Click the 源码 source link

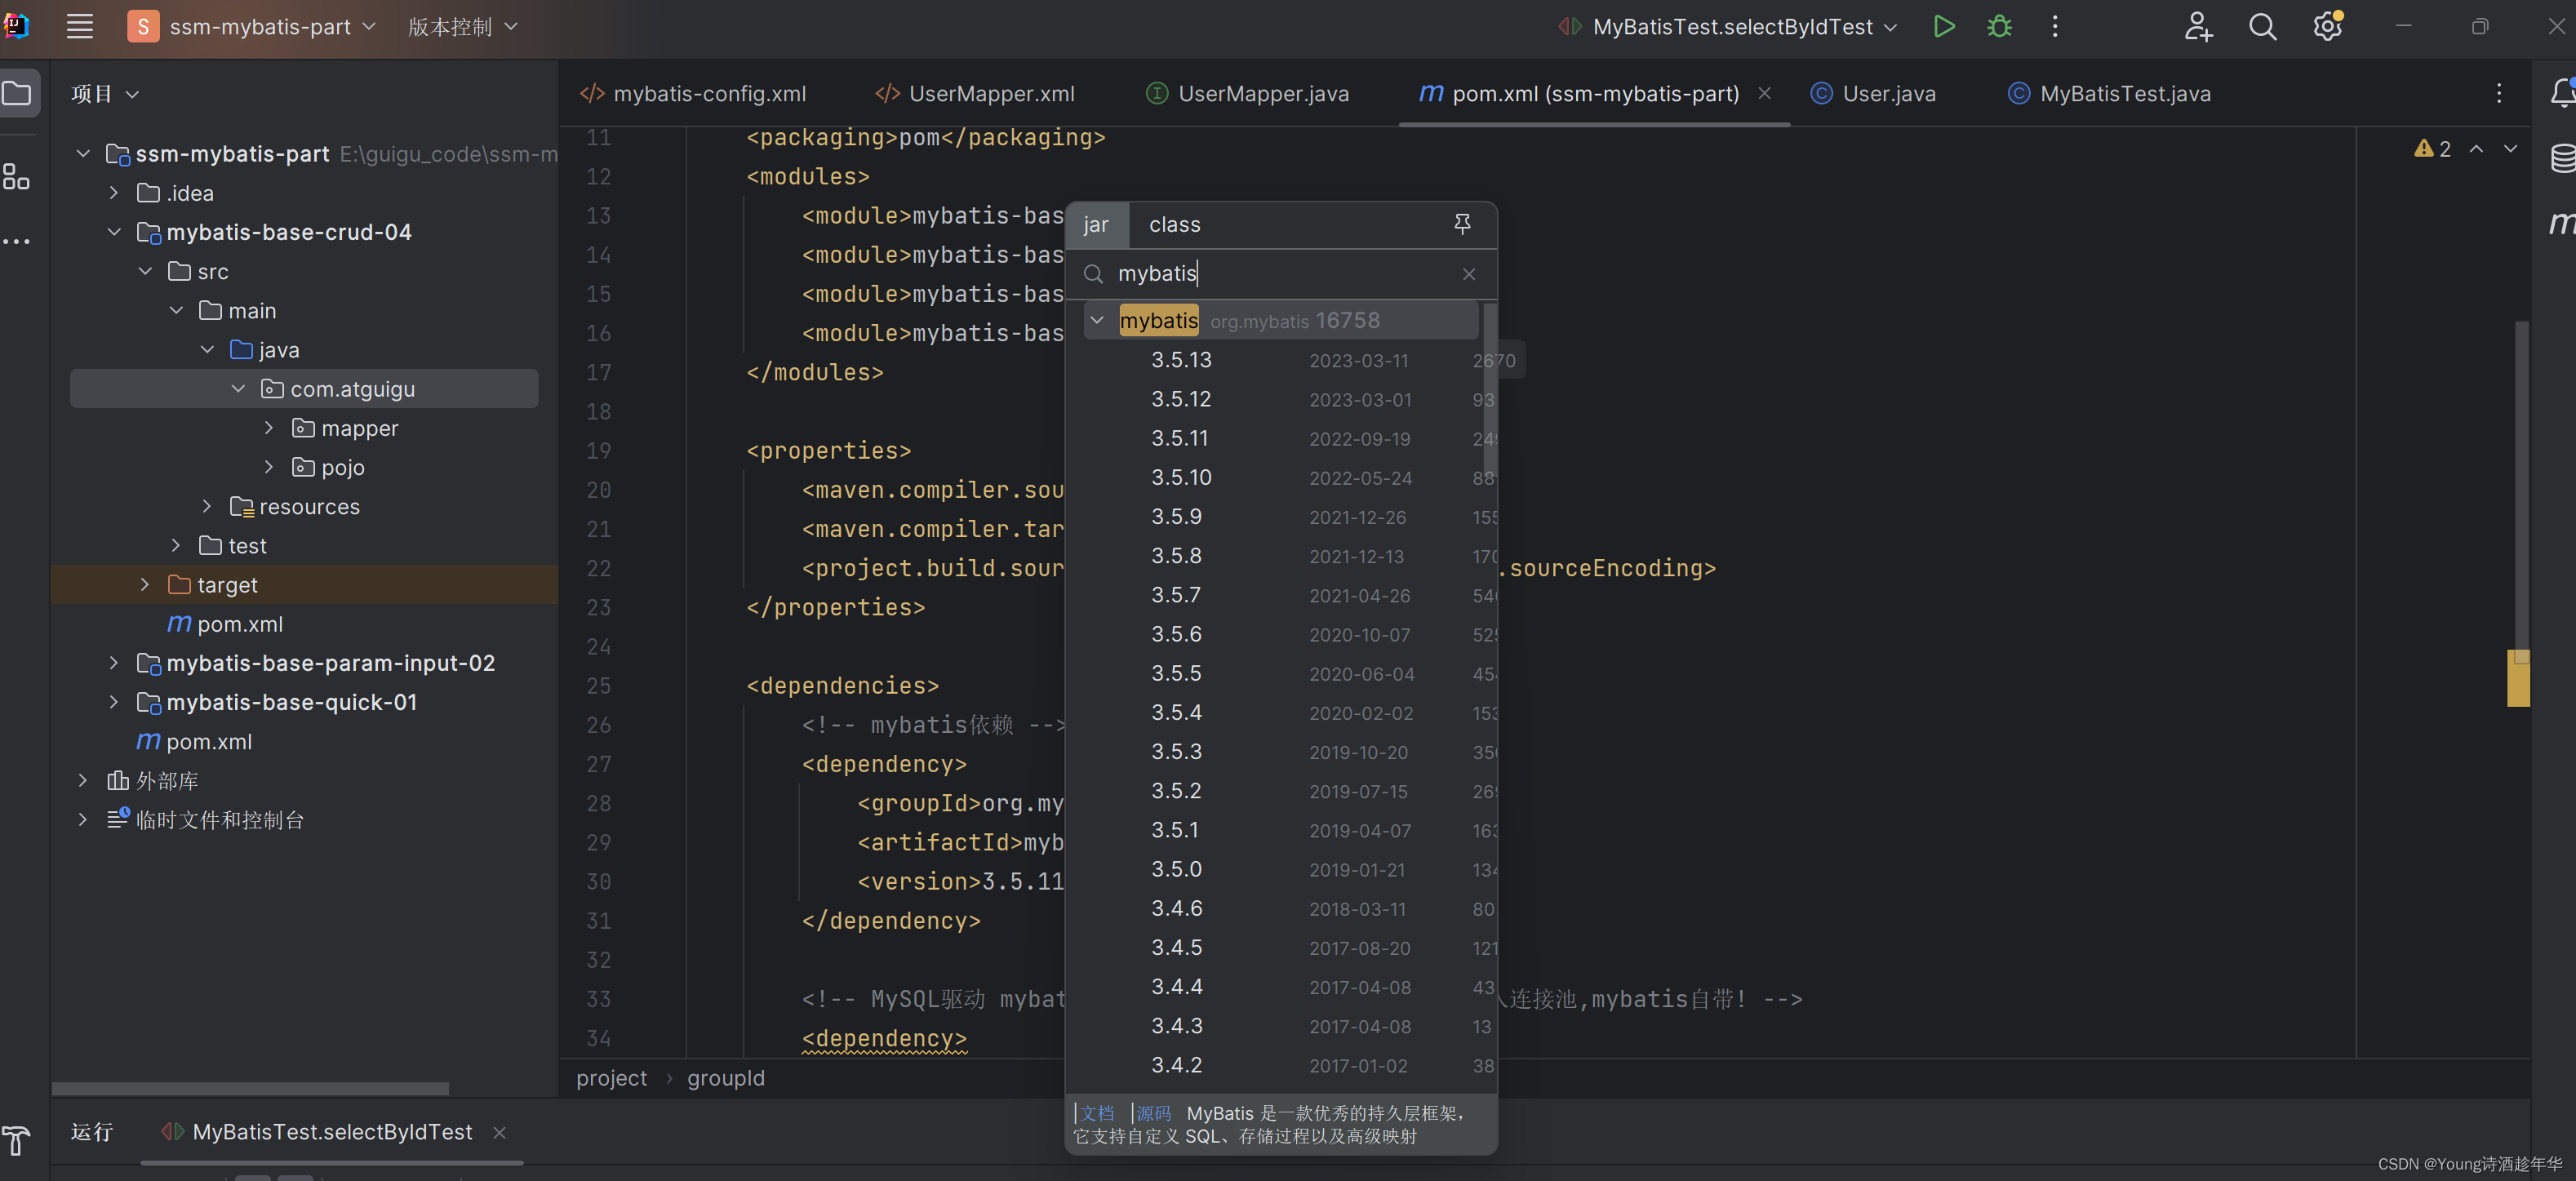(x=1153, y=1113)
